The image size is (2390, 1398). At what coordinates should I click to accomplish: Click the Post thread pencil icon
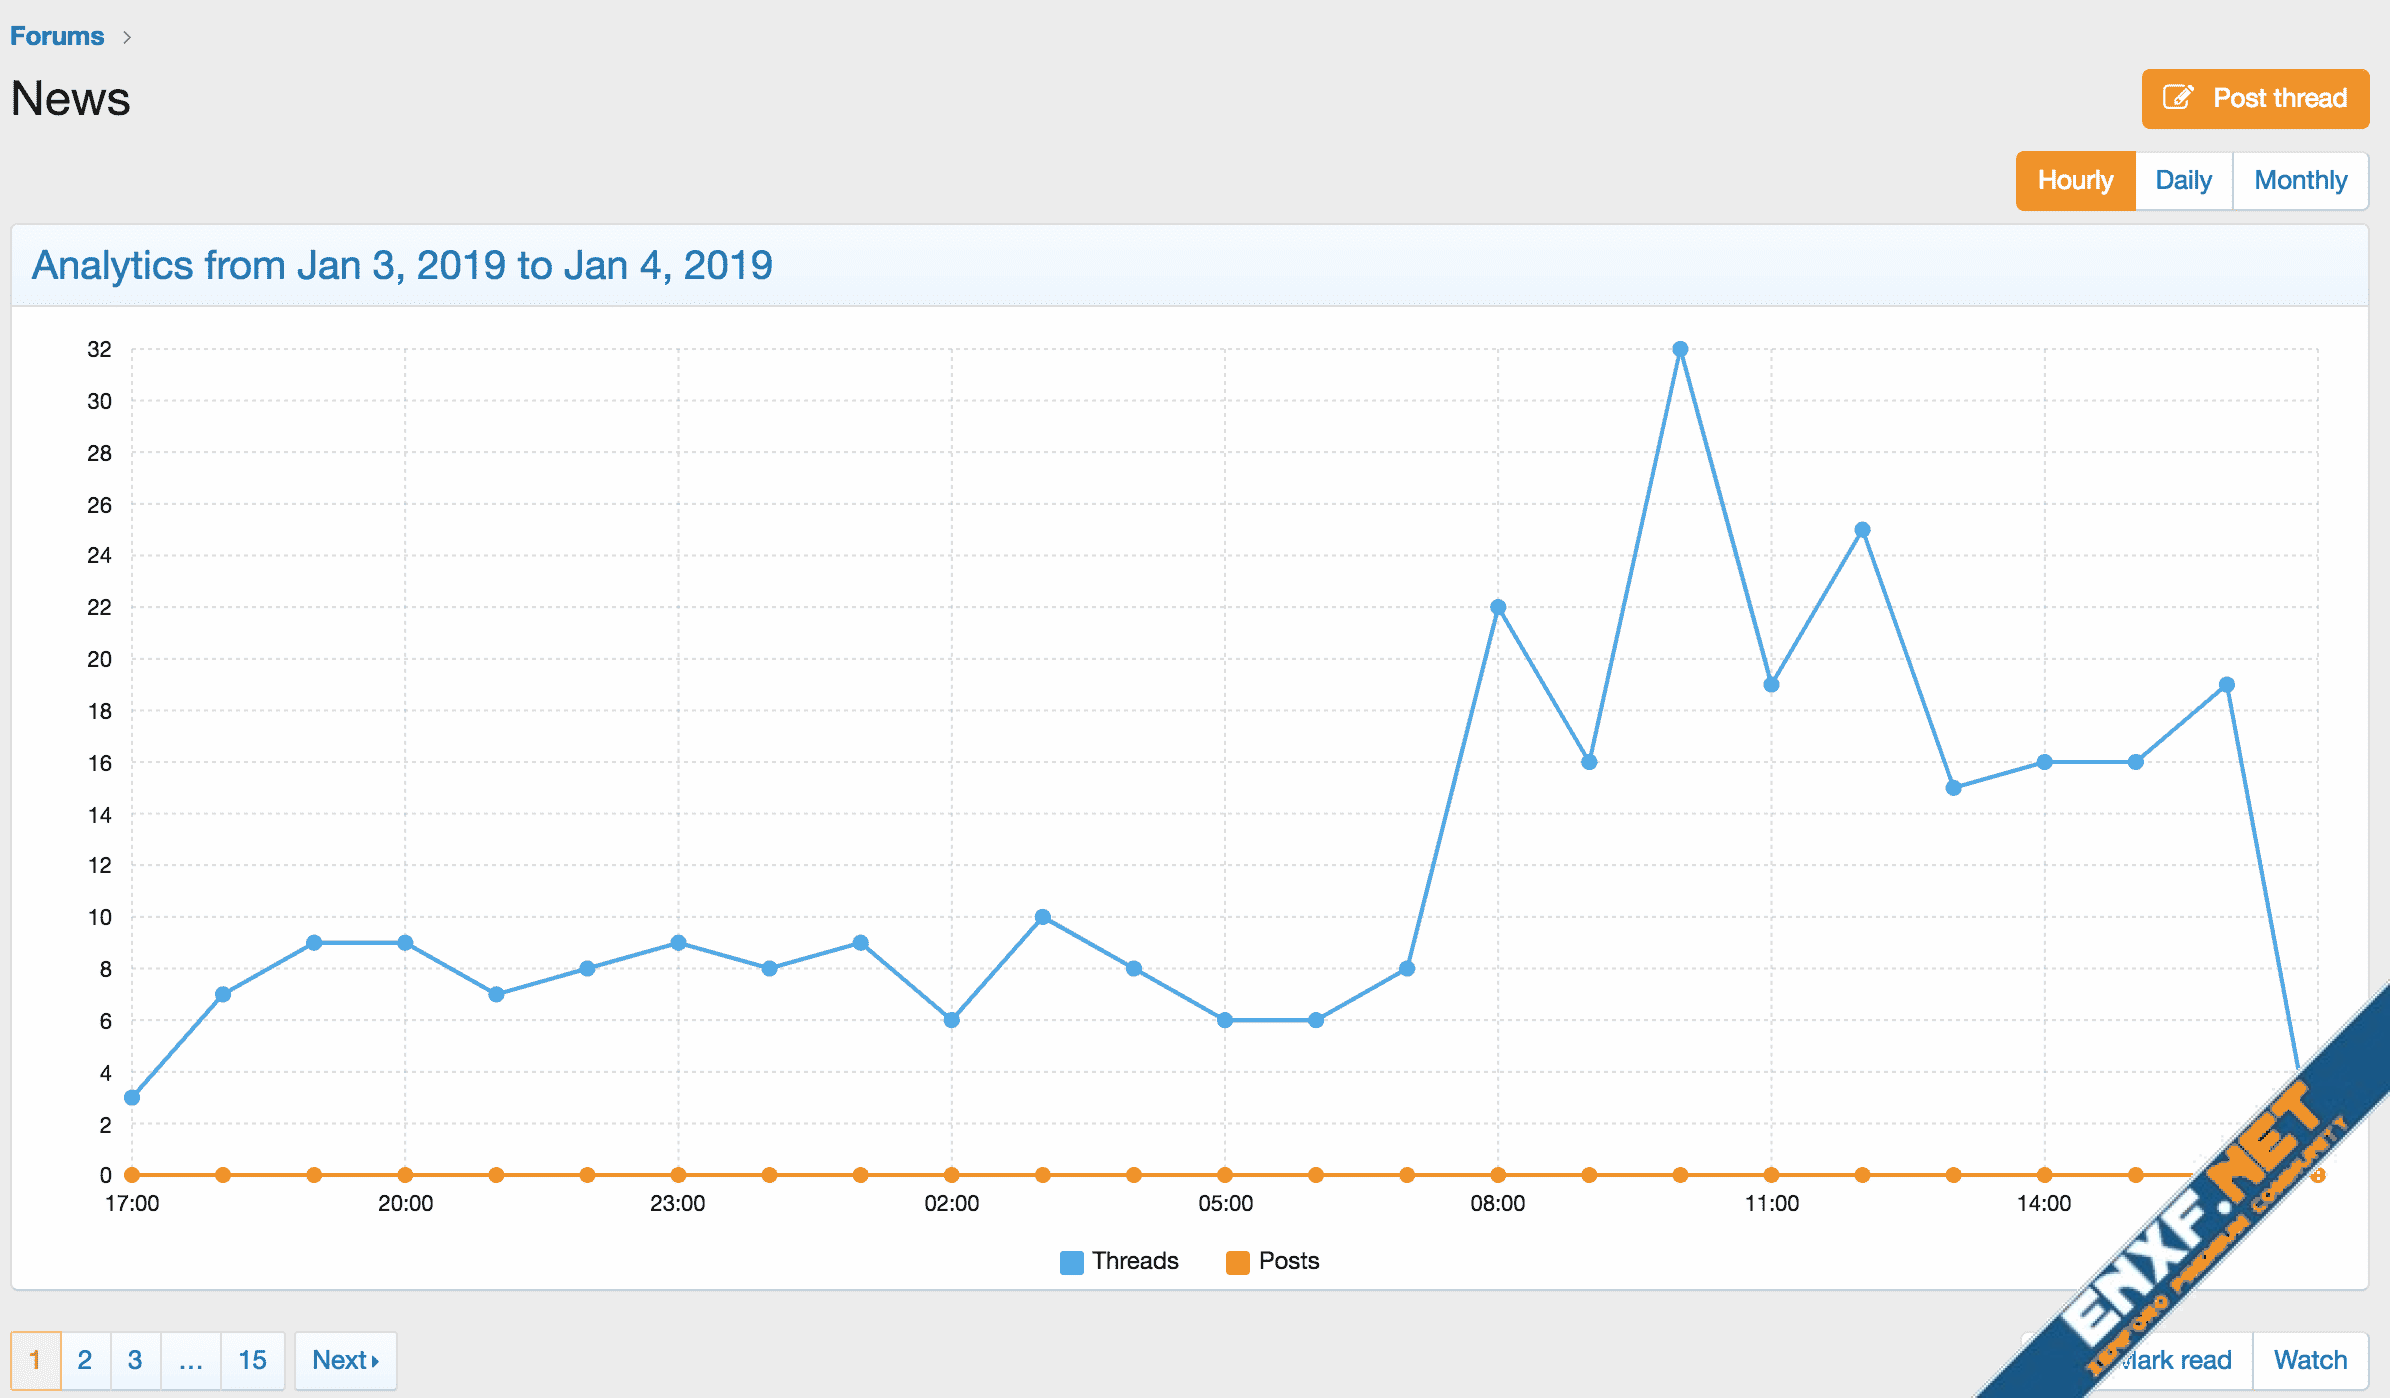[2178, 98]
